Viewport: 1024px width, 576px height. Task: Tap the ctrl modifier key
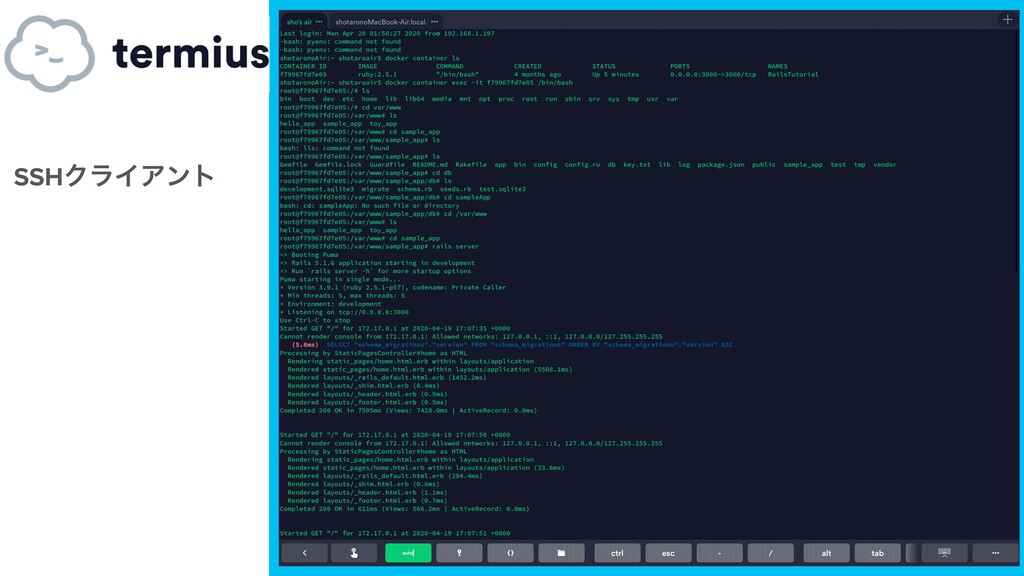617,553
